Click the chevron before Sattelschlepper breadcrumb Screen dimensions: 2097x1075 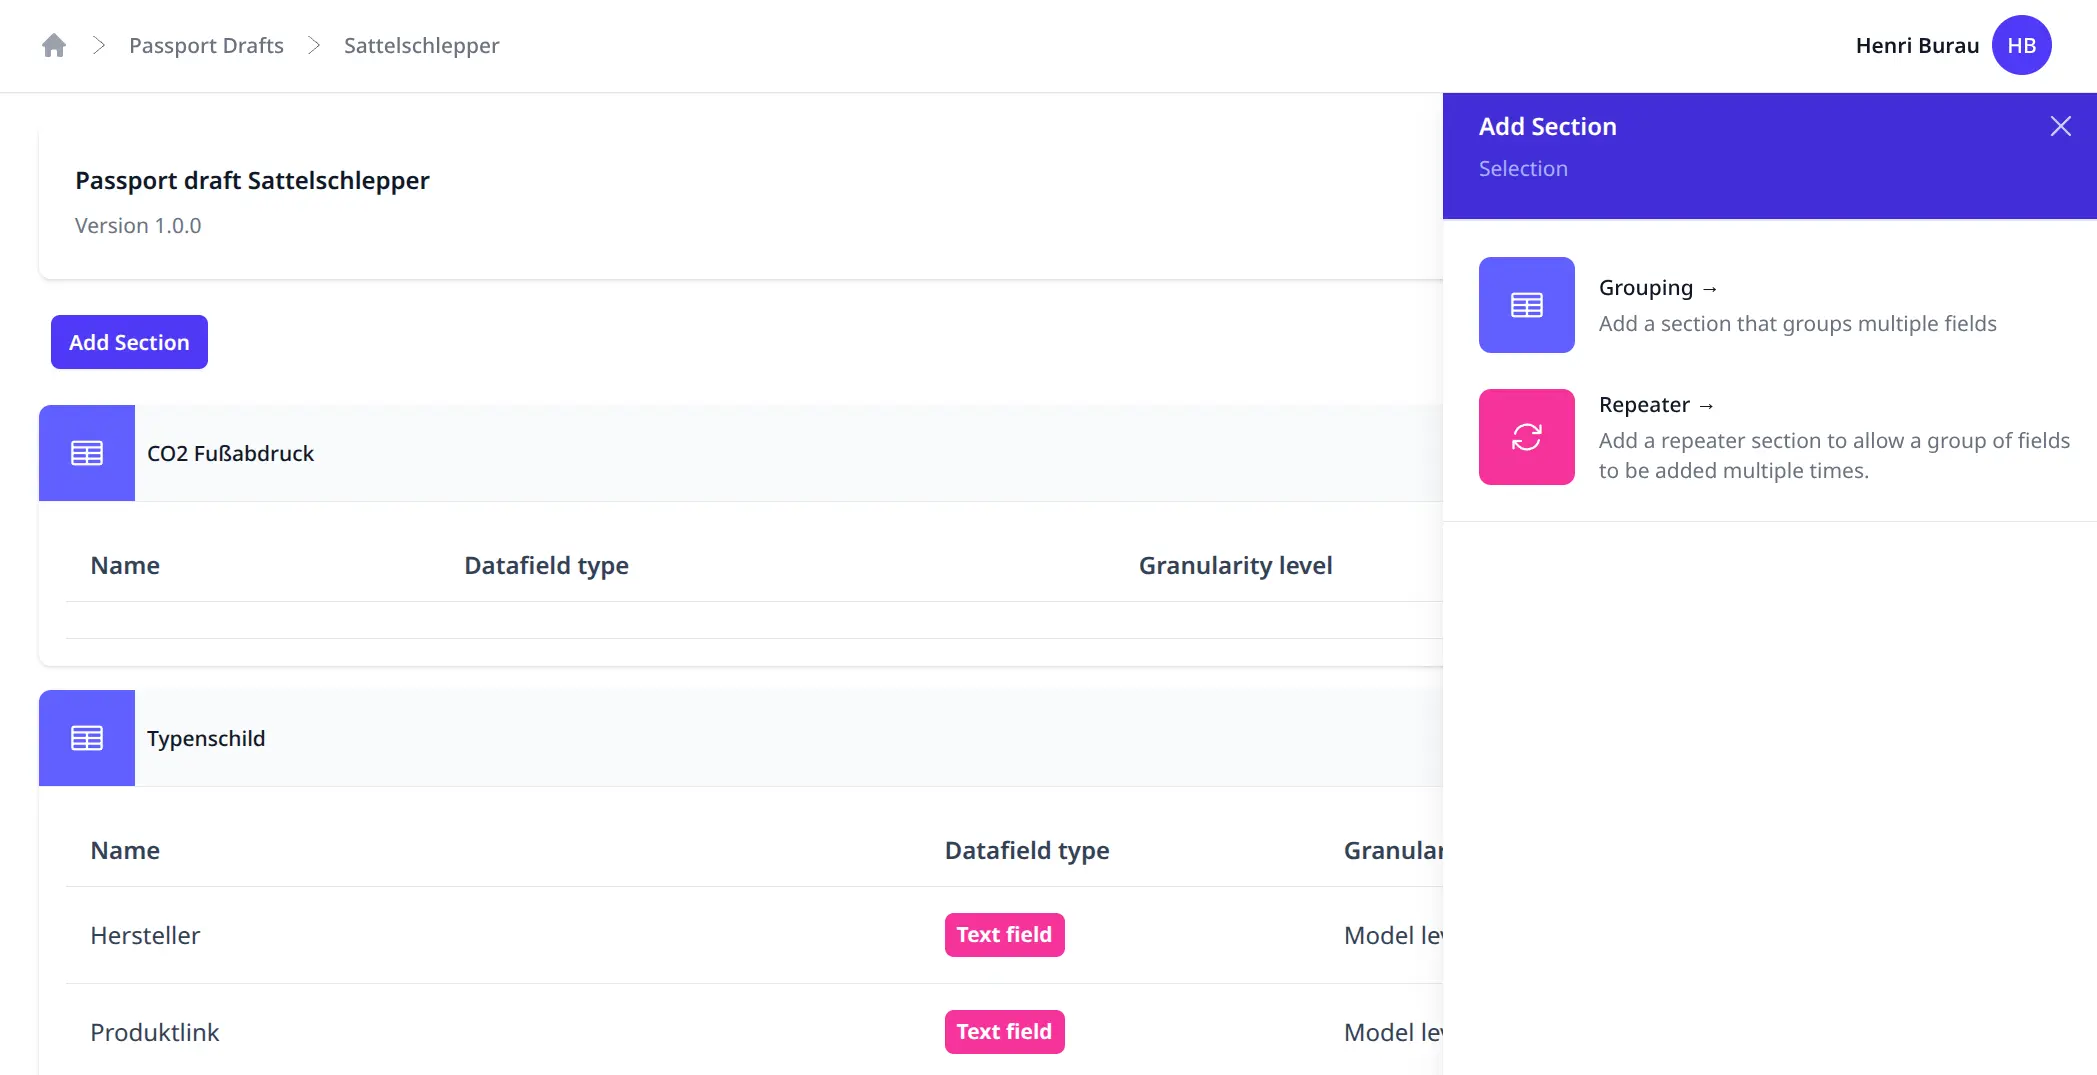pyautogui.click(x=313, y=45)
